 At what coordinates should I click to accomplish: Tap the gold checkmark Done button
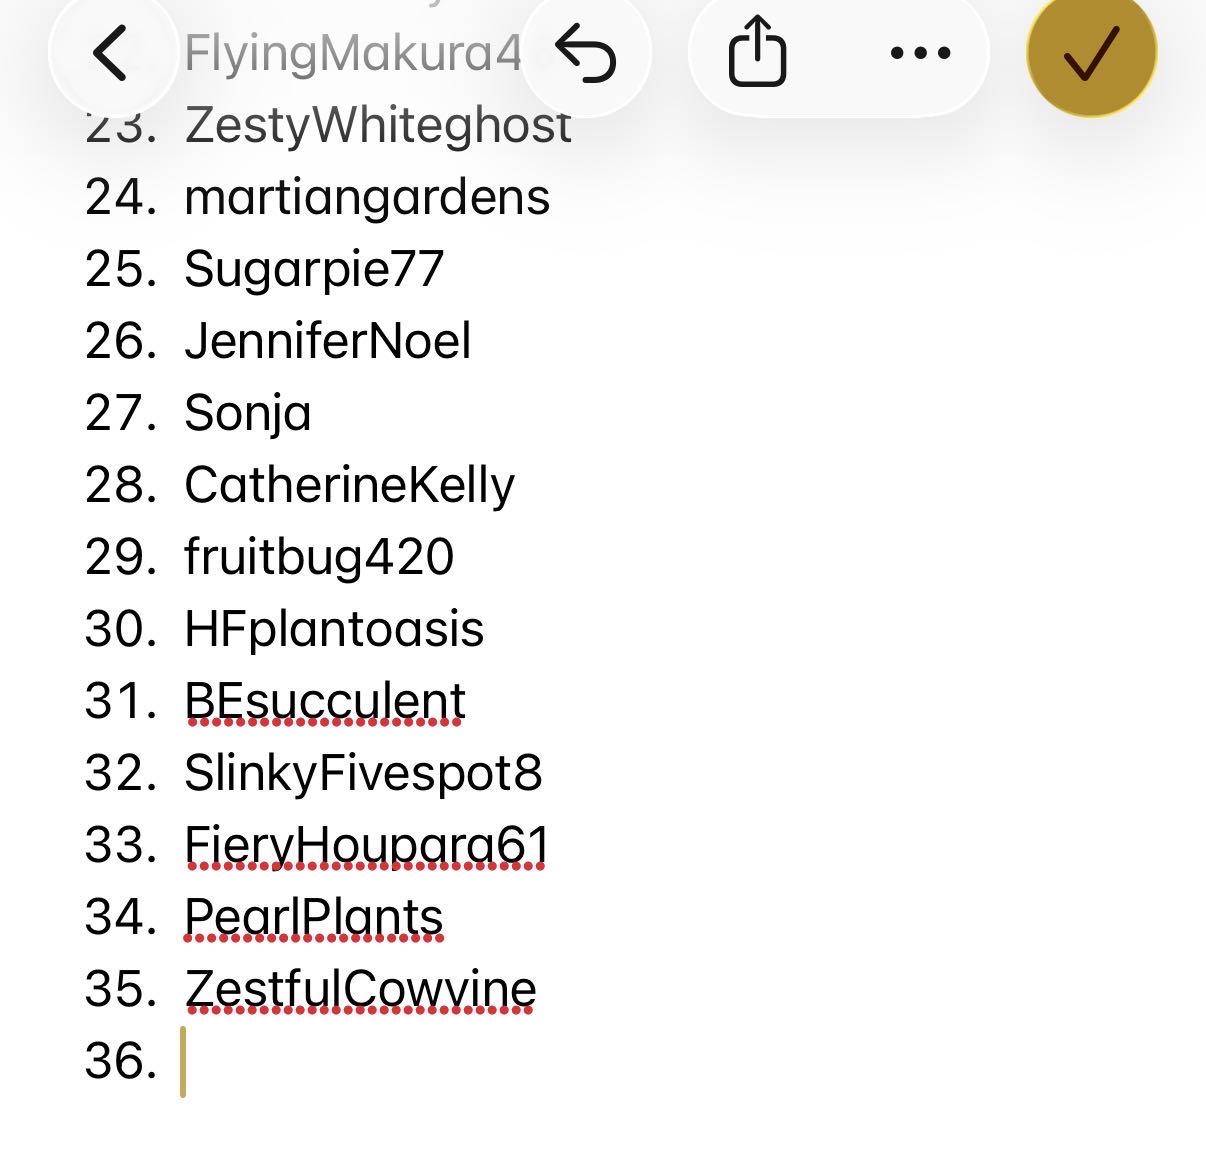point(1091,53)
